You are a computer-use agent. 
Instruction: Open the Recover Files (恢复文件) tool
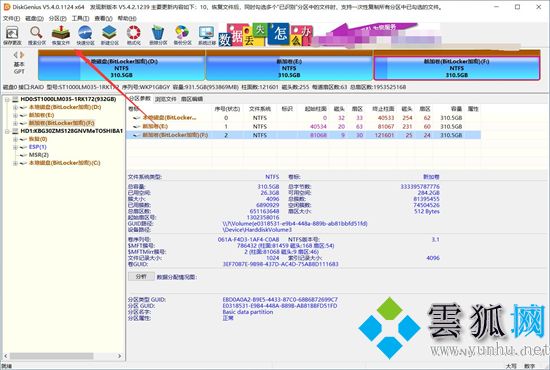pyautogui.click(x=61, y=35)
